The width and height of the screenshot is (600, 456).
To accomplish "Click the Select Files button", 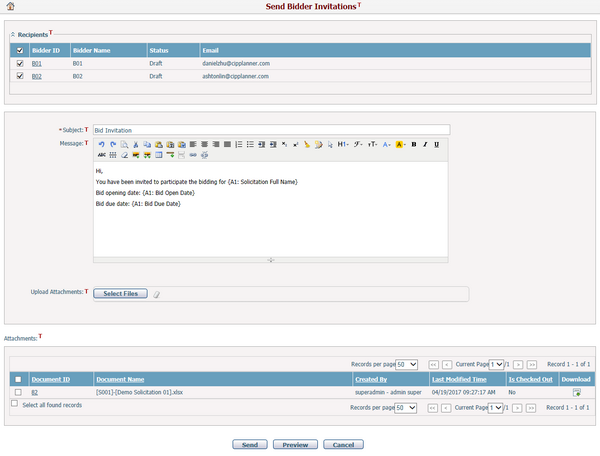I will tap(121, 293).
